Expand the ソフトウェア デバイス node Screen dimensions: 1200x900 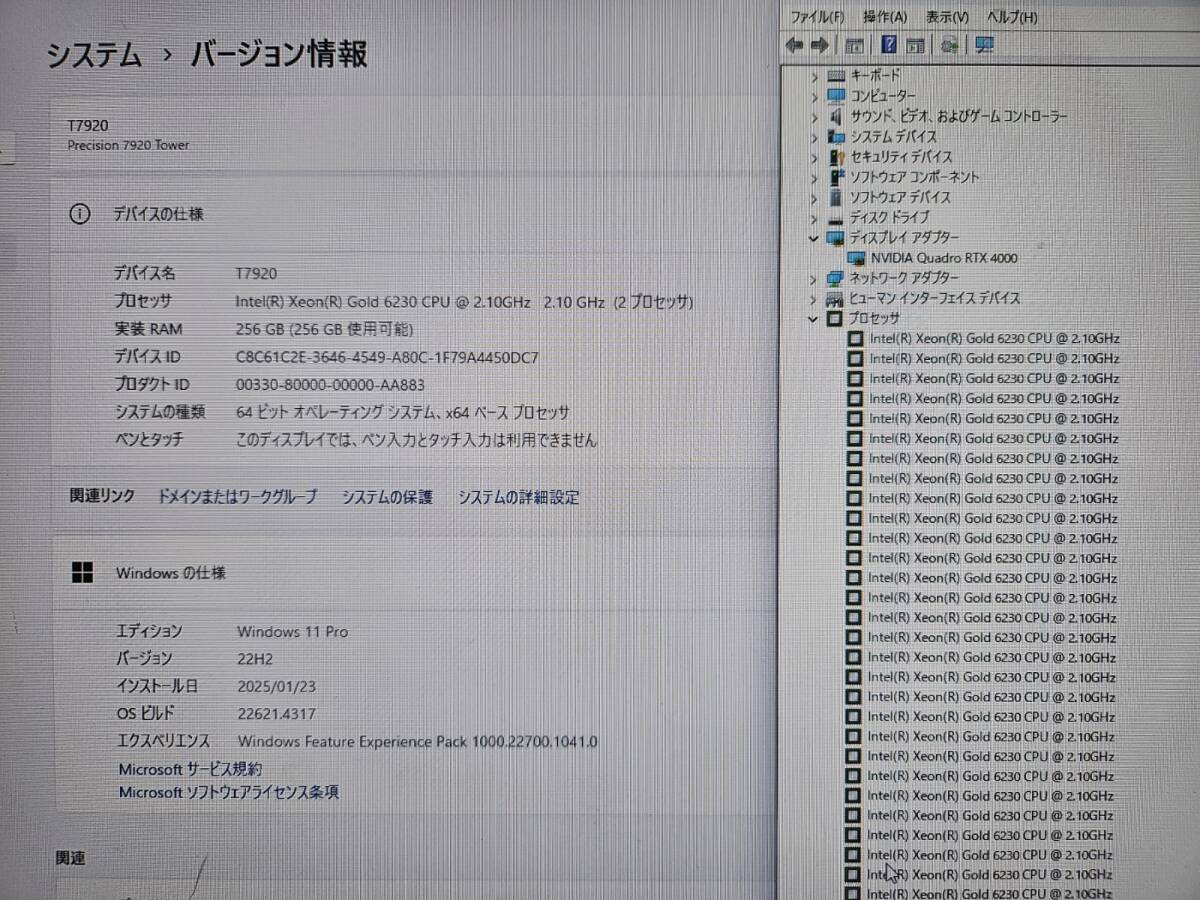tap(815, 197)
